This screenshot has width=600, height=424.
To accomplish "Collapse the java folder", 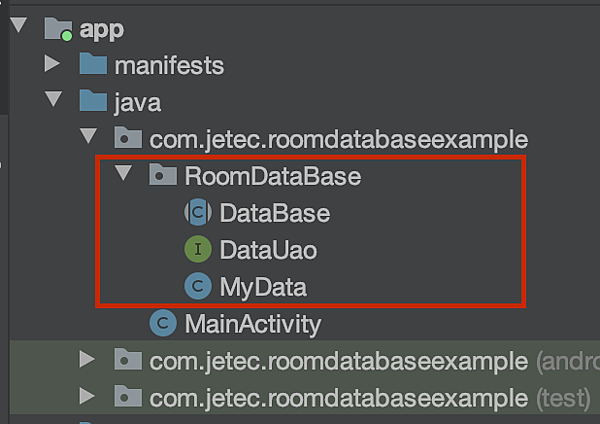I will 53,98.
